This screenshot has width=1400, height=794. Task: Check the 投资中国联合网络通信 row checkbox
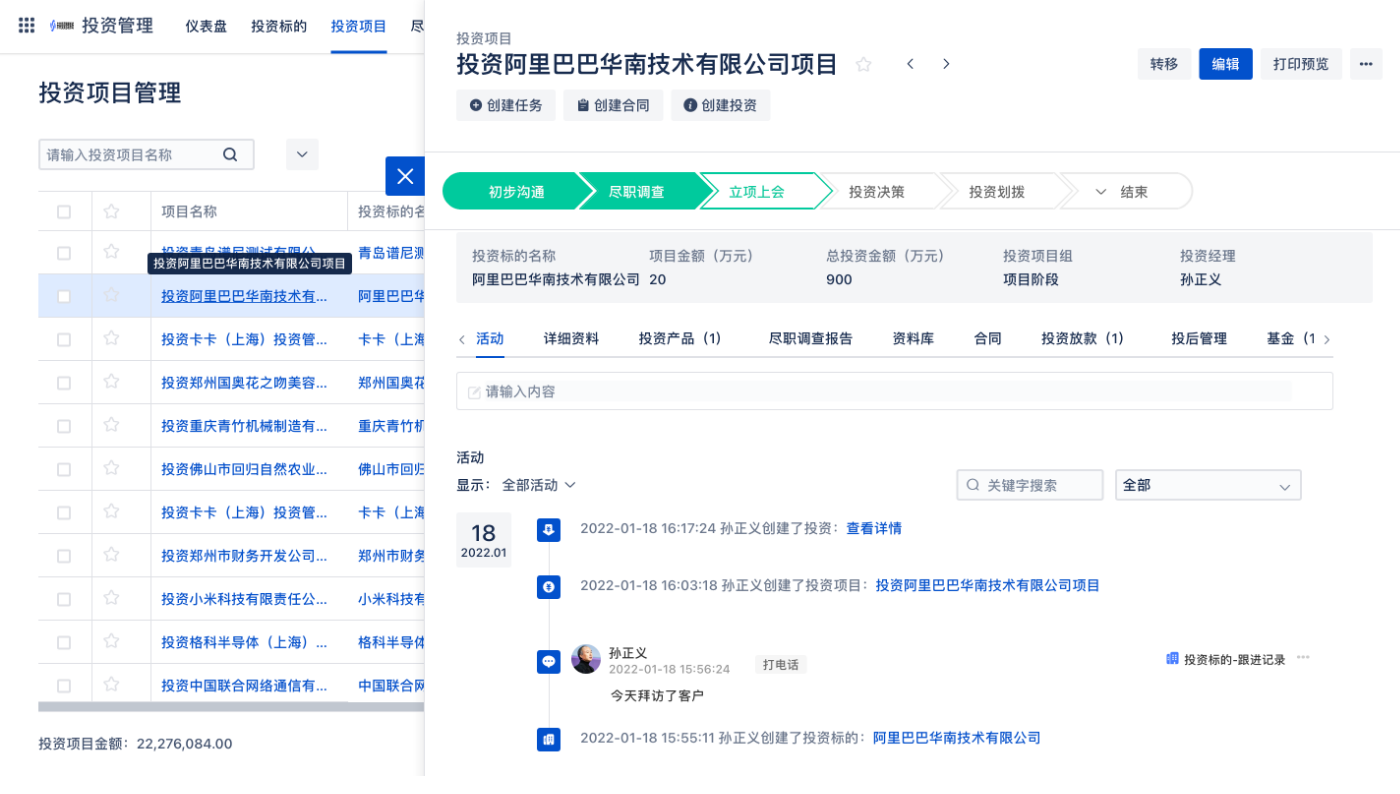click(64, 686)
